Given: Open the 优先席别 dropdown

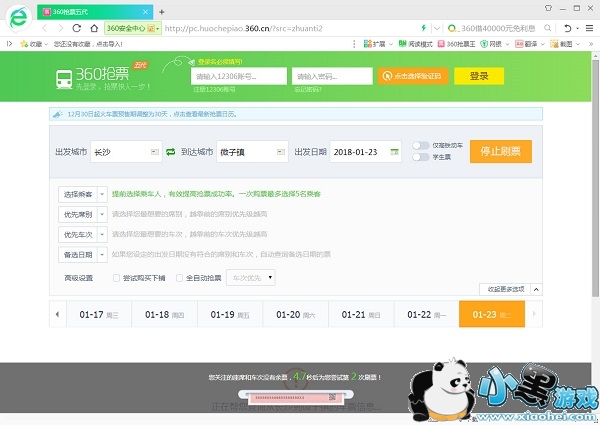Looking at the screenshot, I should 83,215.
